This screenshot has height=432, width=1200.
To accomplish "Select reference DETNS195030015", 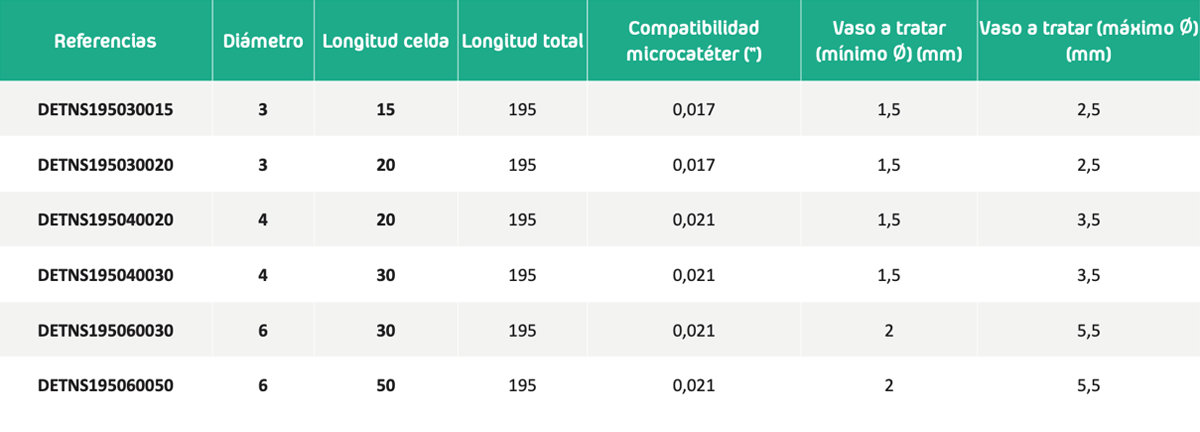I will coord(106,110).
